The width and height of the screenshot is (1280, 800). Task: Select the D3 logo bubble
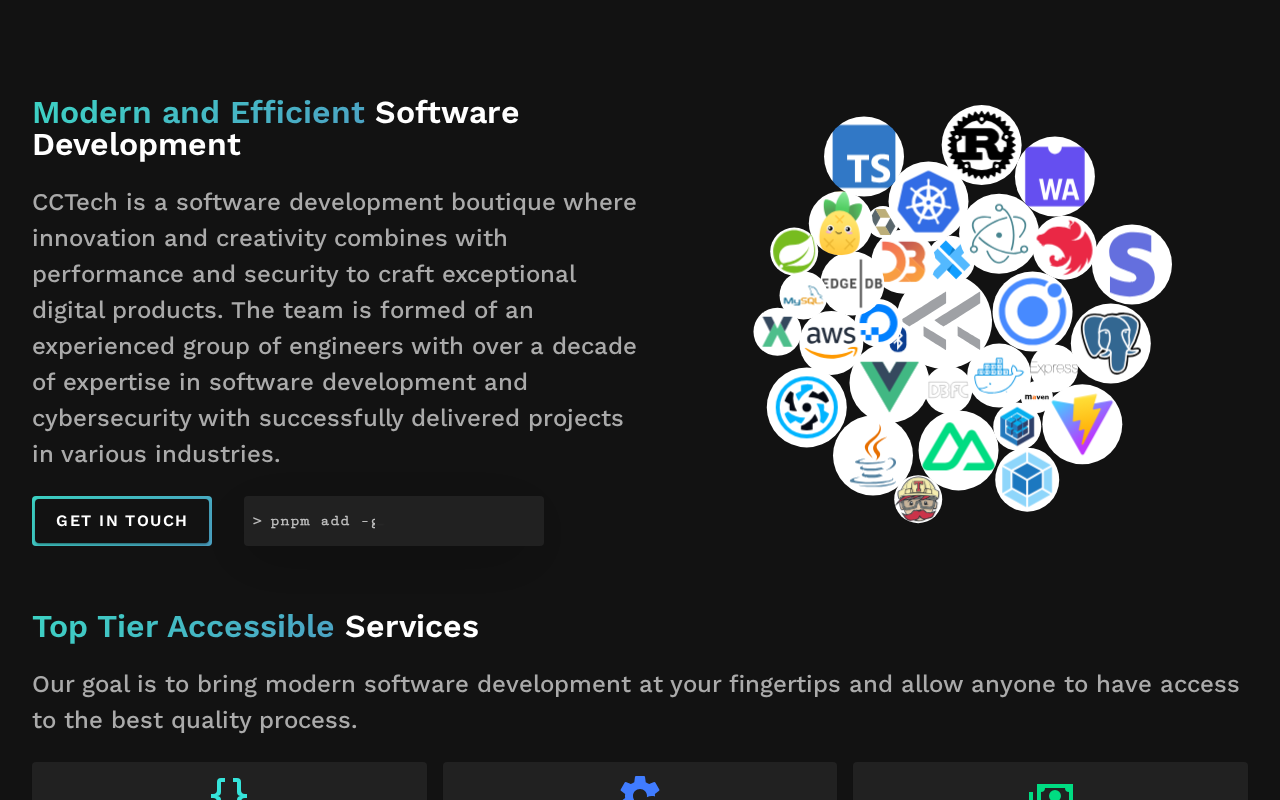click(903, 263)
